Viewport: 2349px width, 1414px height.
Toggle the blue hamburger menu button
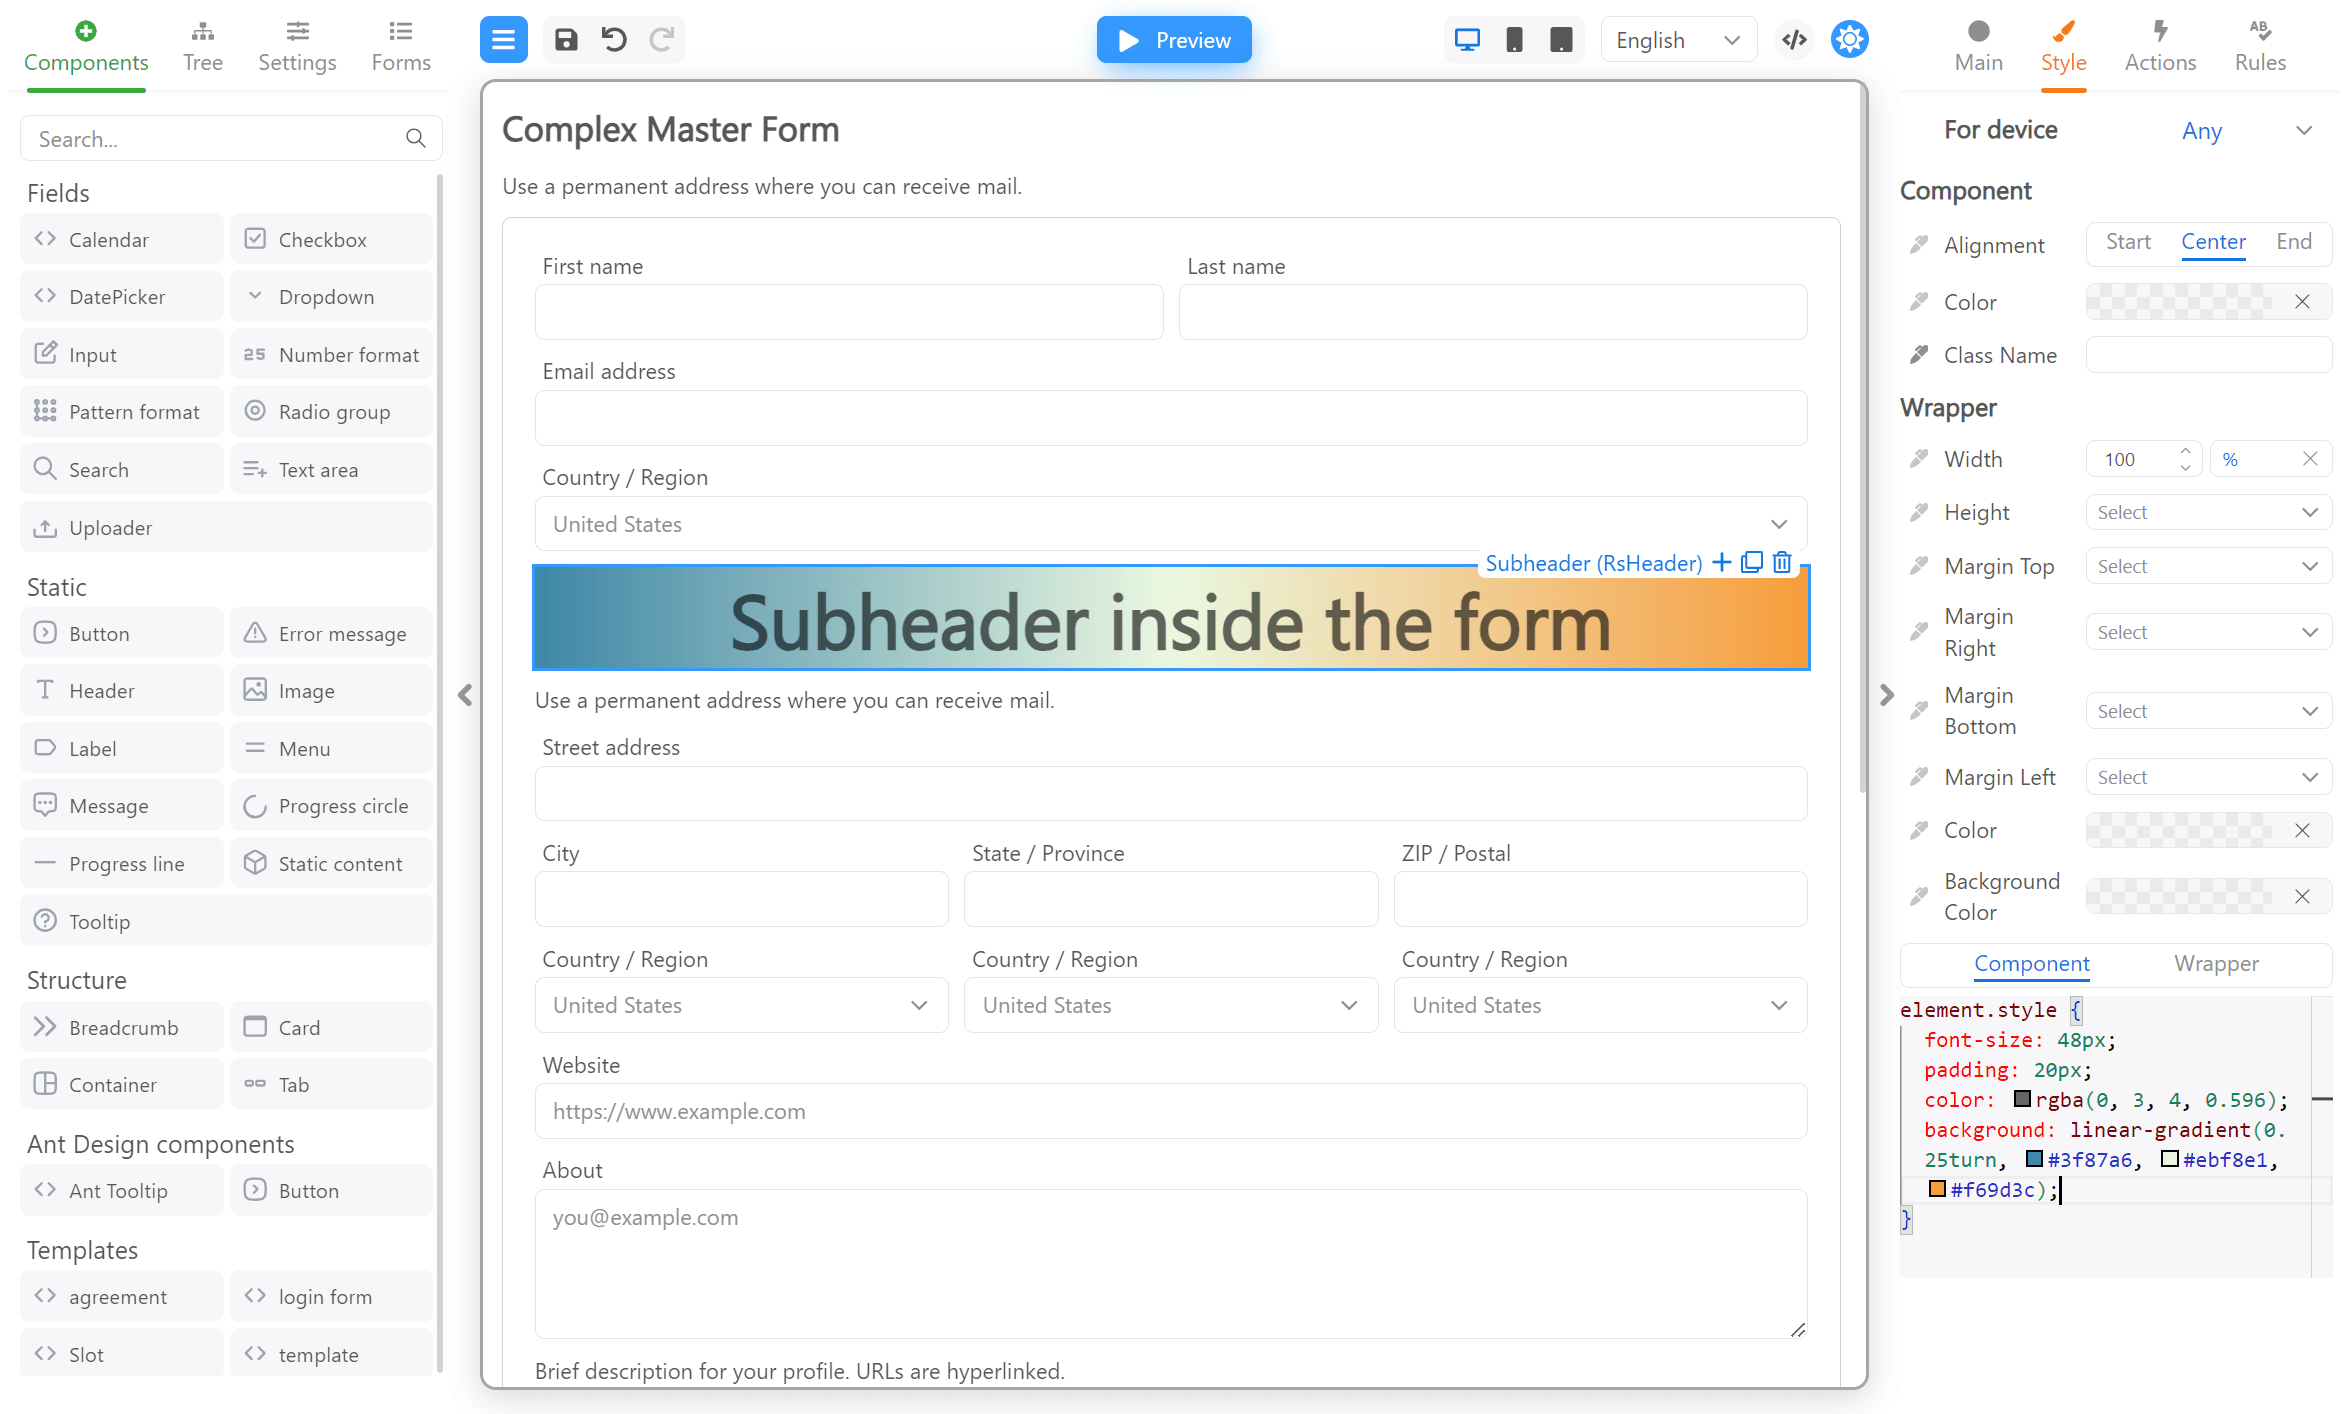(504, 40)
